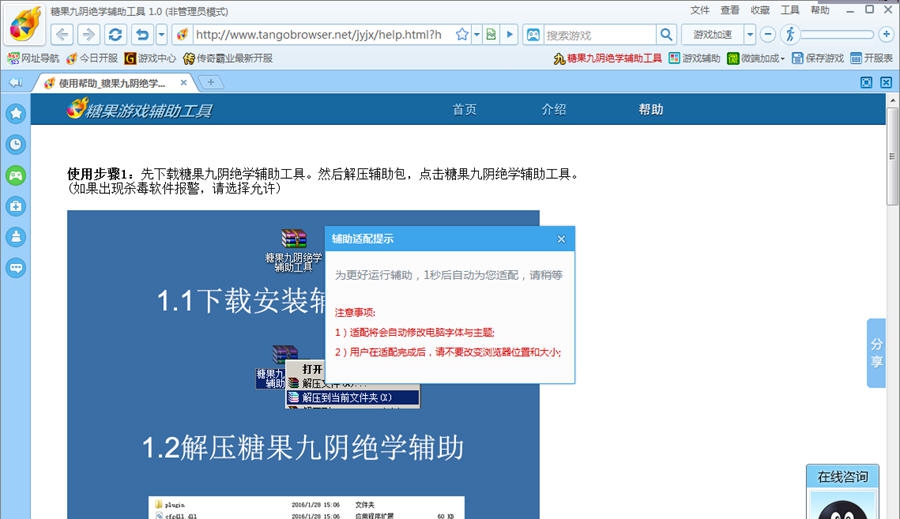The height and width of the screenshot is (519, 900).
Task: Click the page vertical scrollbar thumb
Action: (x=892, y=156)
